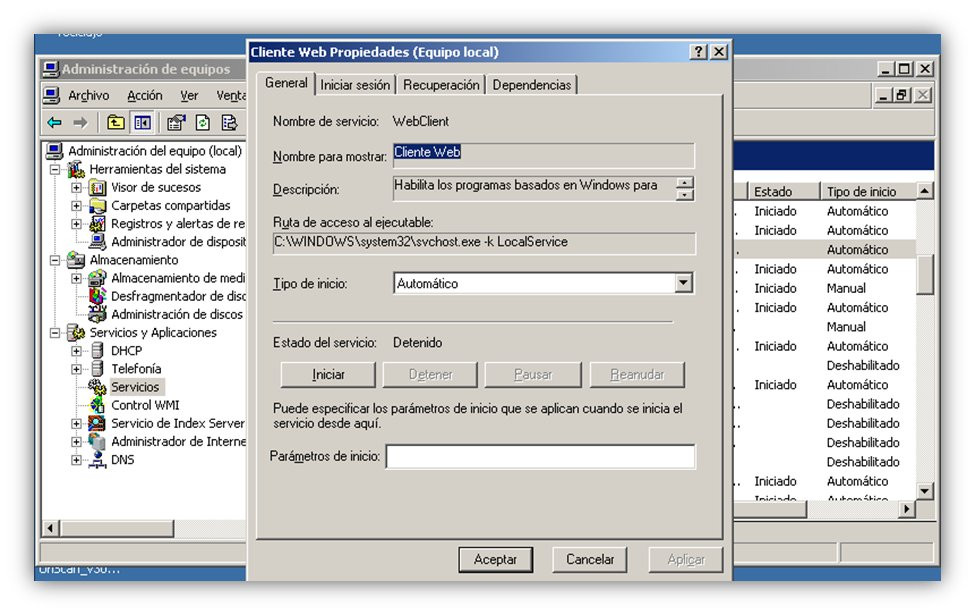975x615 pixels.
Task: Click services list horizontal scroll right arrow
Action: (x=907, y=509)
